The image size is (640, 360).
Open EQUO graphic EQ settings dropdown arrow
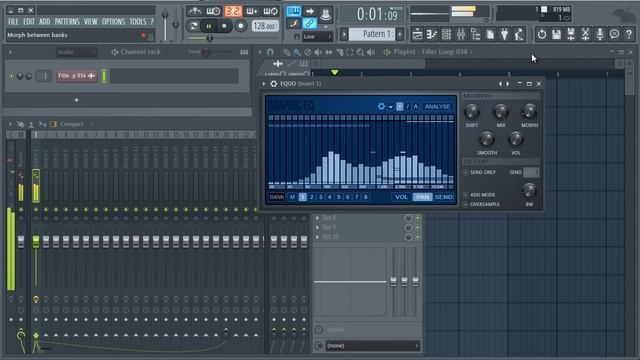click(x=391, y=107)
